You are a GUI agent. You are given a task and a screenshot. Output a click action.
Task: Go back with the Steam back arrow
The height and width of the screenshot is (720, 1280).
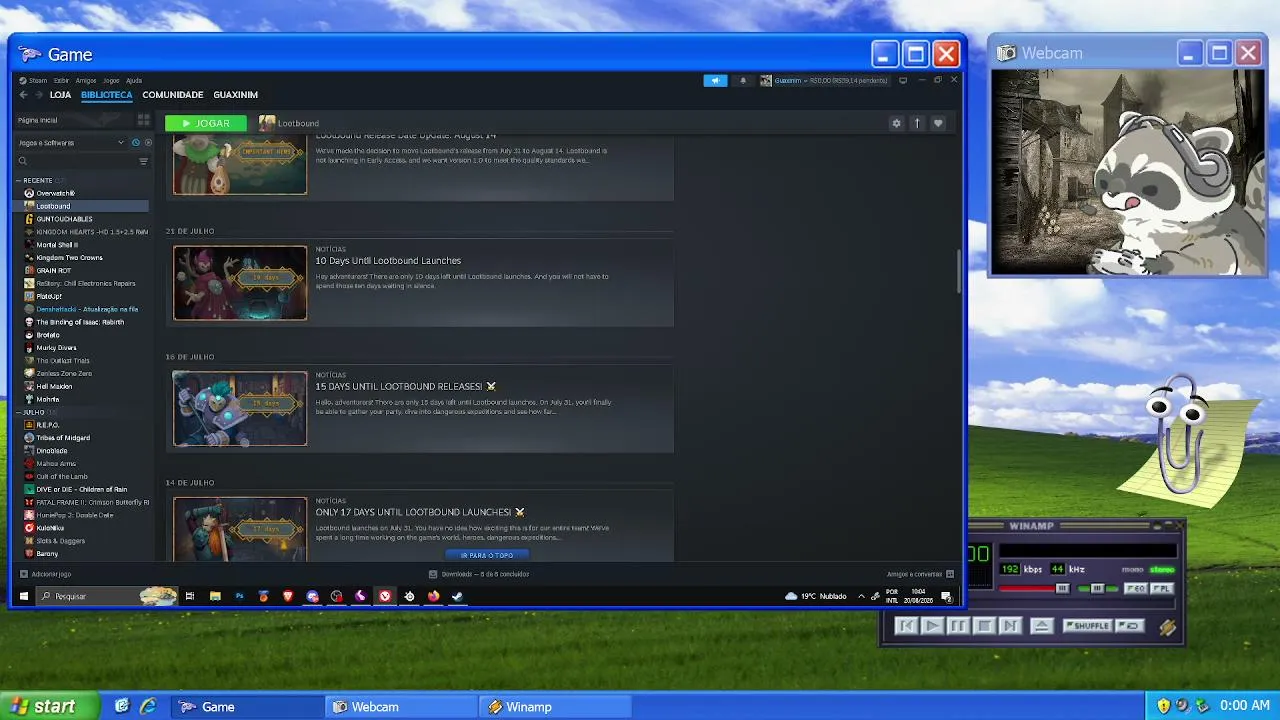click(23, 95)
